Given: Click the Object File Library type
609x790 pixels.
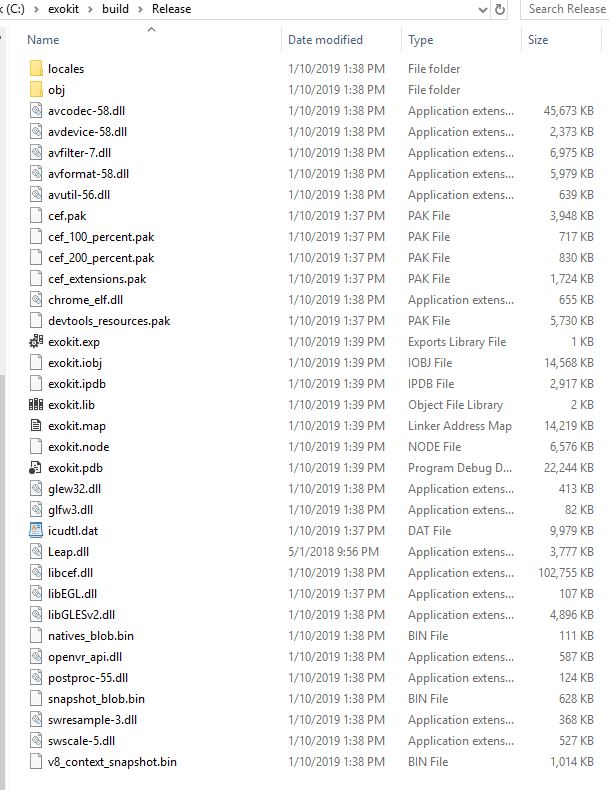Looking at the screenshot, I should click(455, 405).
